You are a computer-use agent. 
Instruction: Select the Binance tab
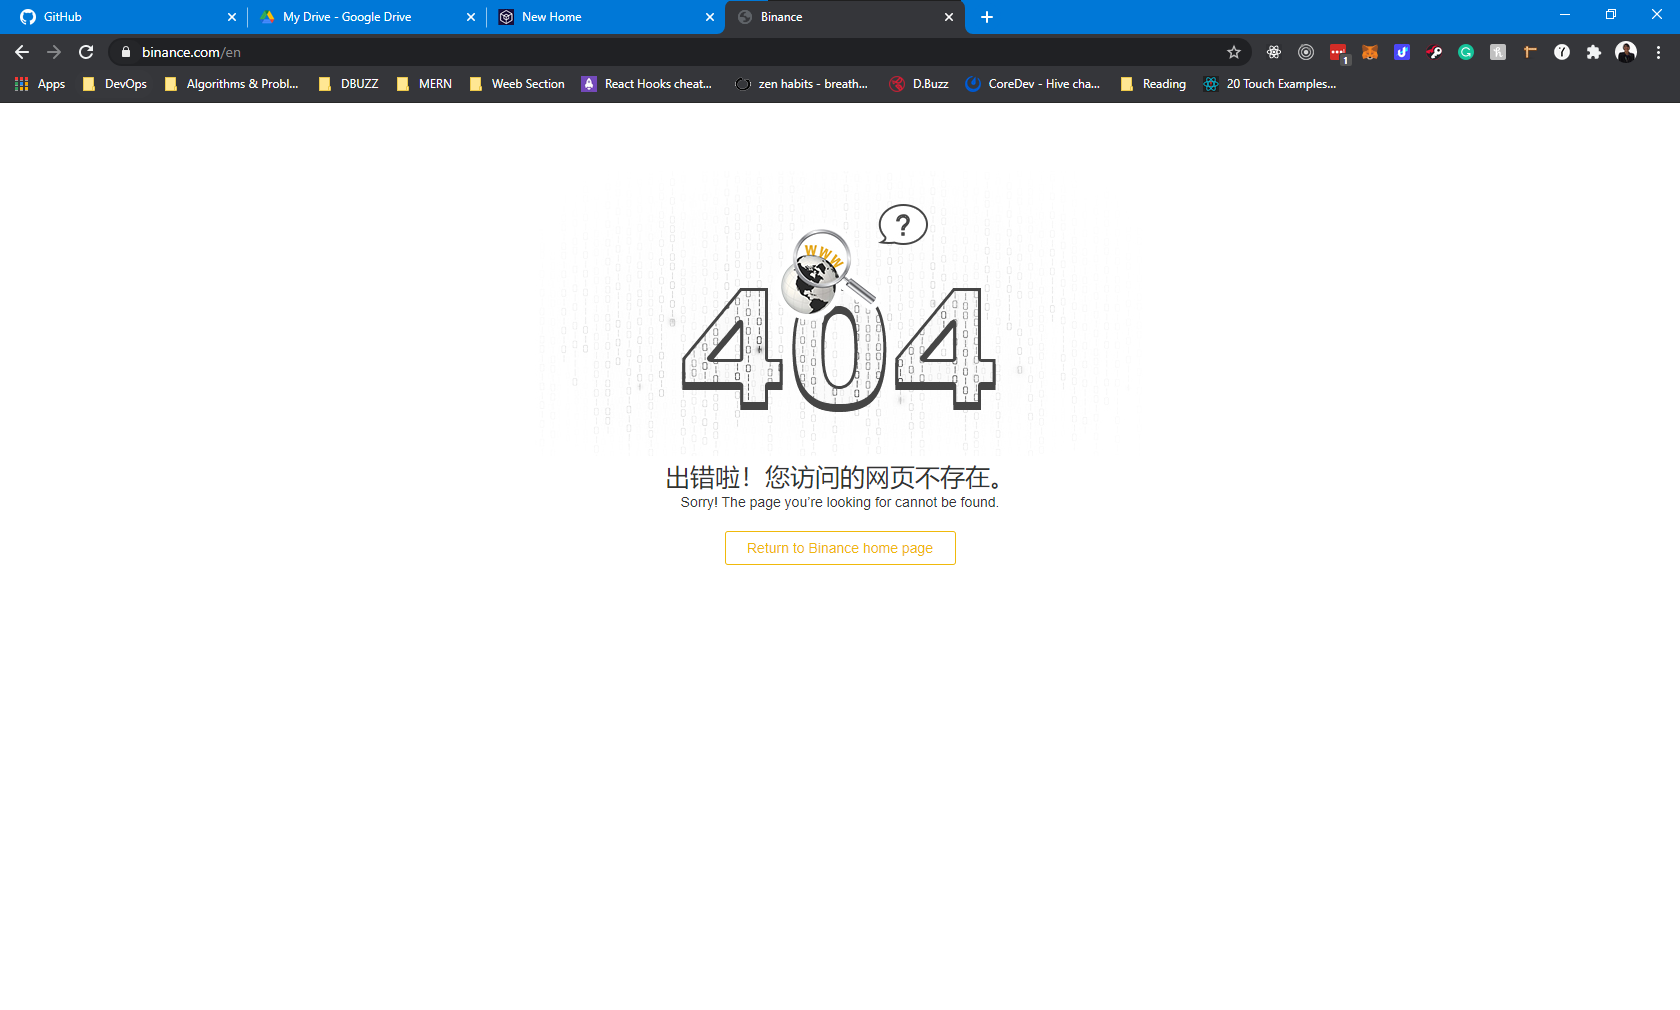coord(843,17)
